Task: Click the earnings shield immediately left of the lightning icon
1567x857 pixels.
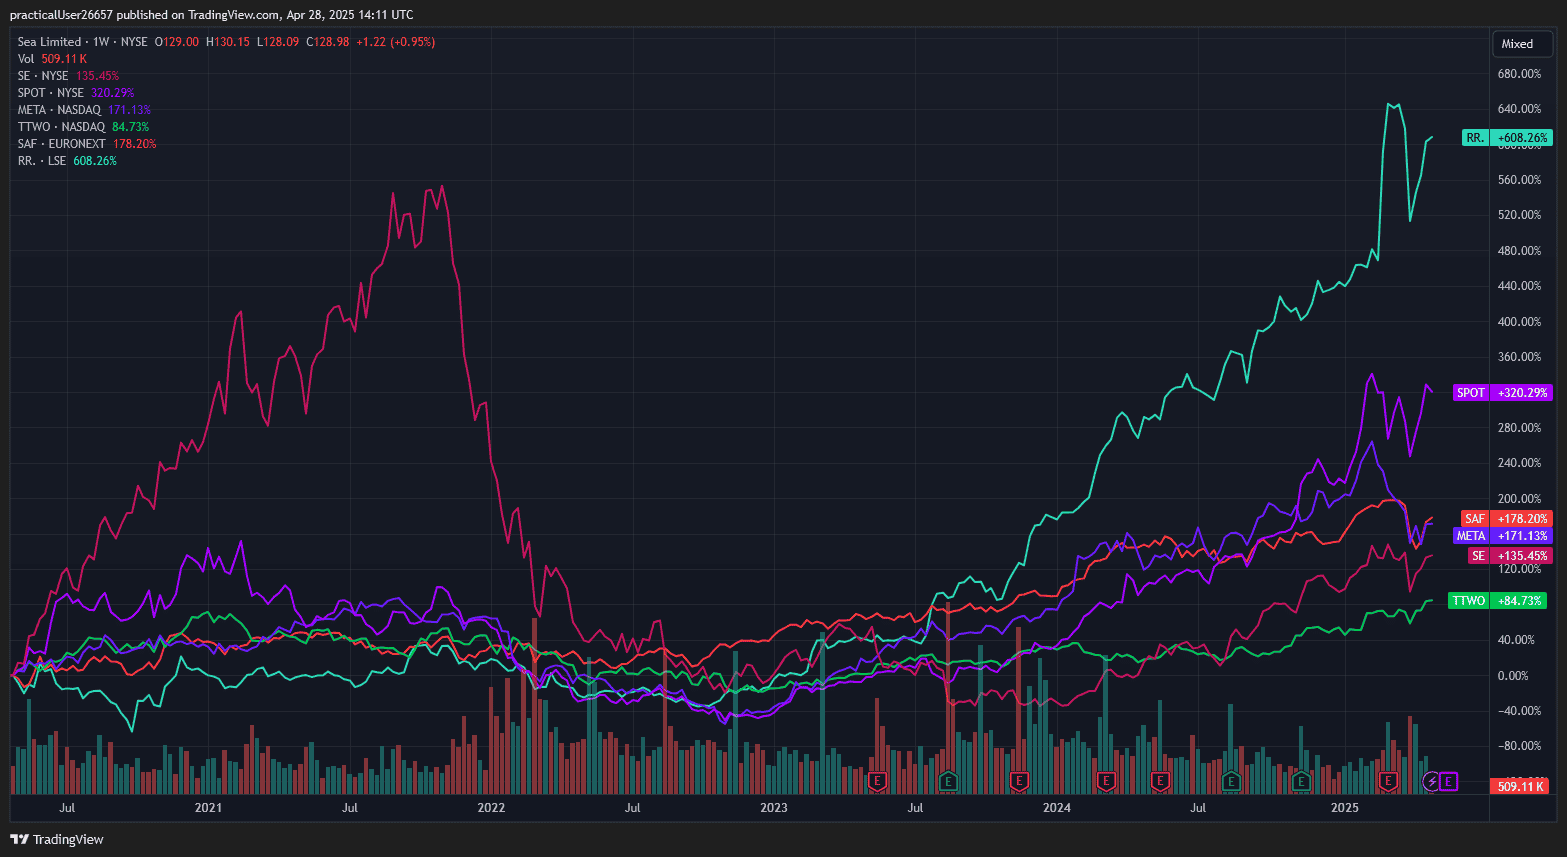Action: [x=1388, y=781]
